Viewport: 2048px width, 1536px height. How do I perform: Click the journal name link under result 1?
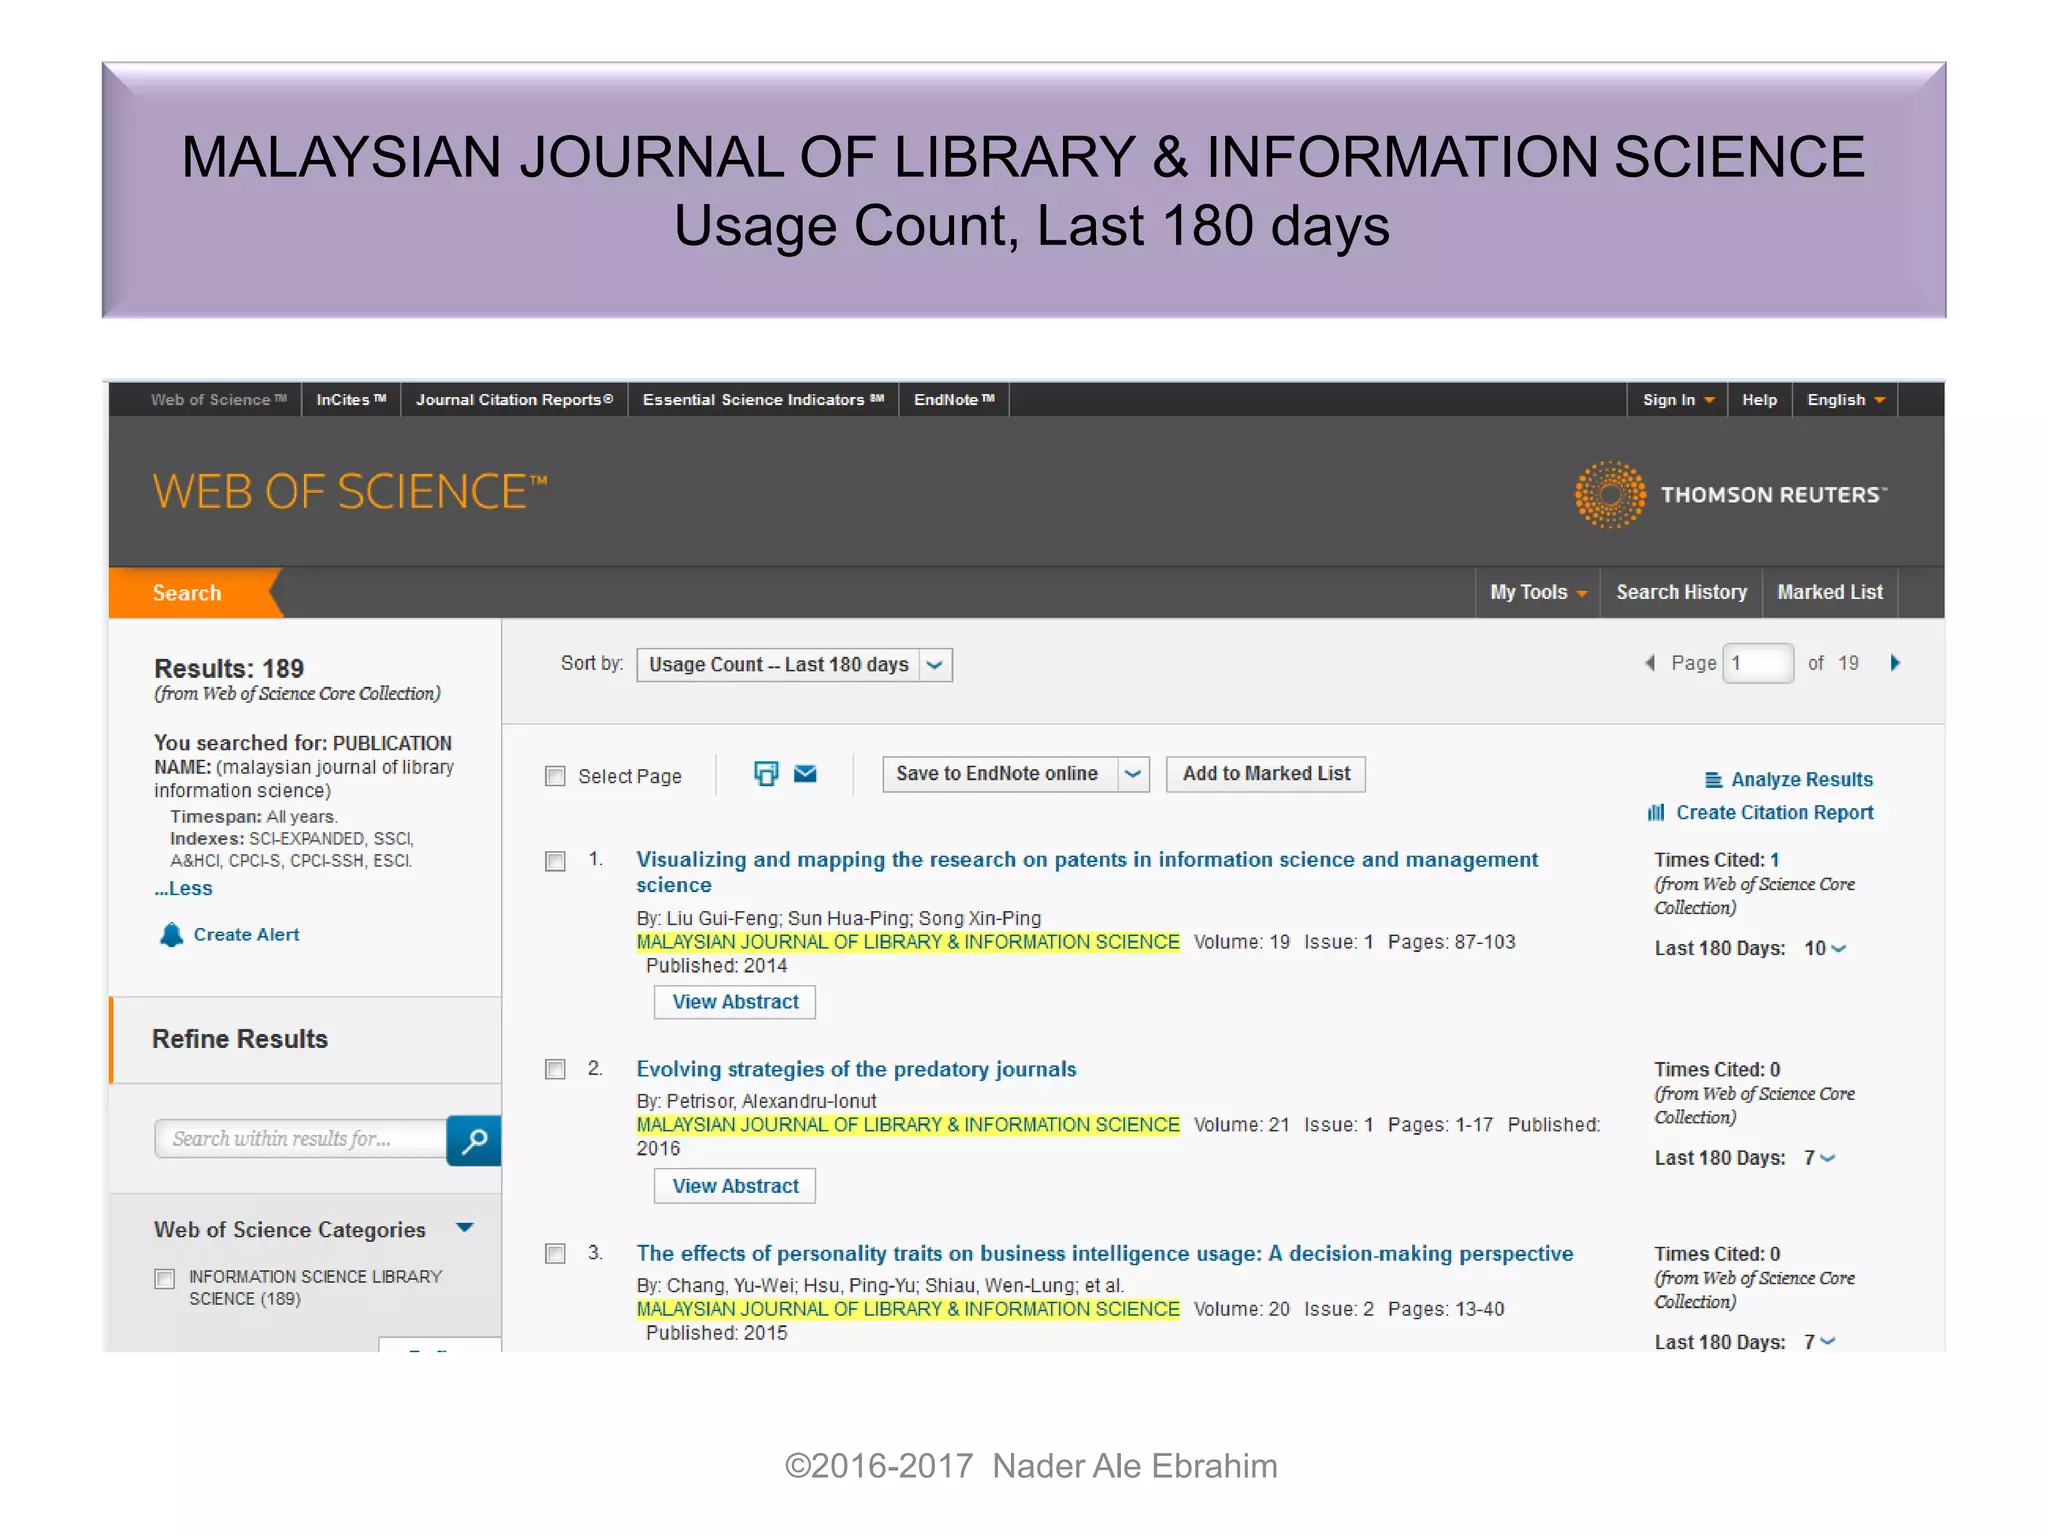coord(908,942)
